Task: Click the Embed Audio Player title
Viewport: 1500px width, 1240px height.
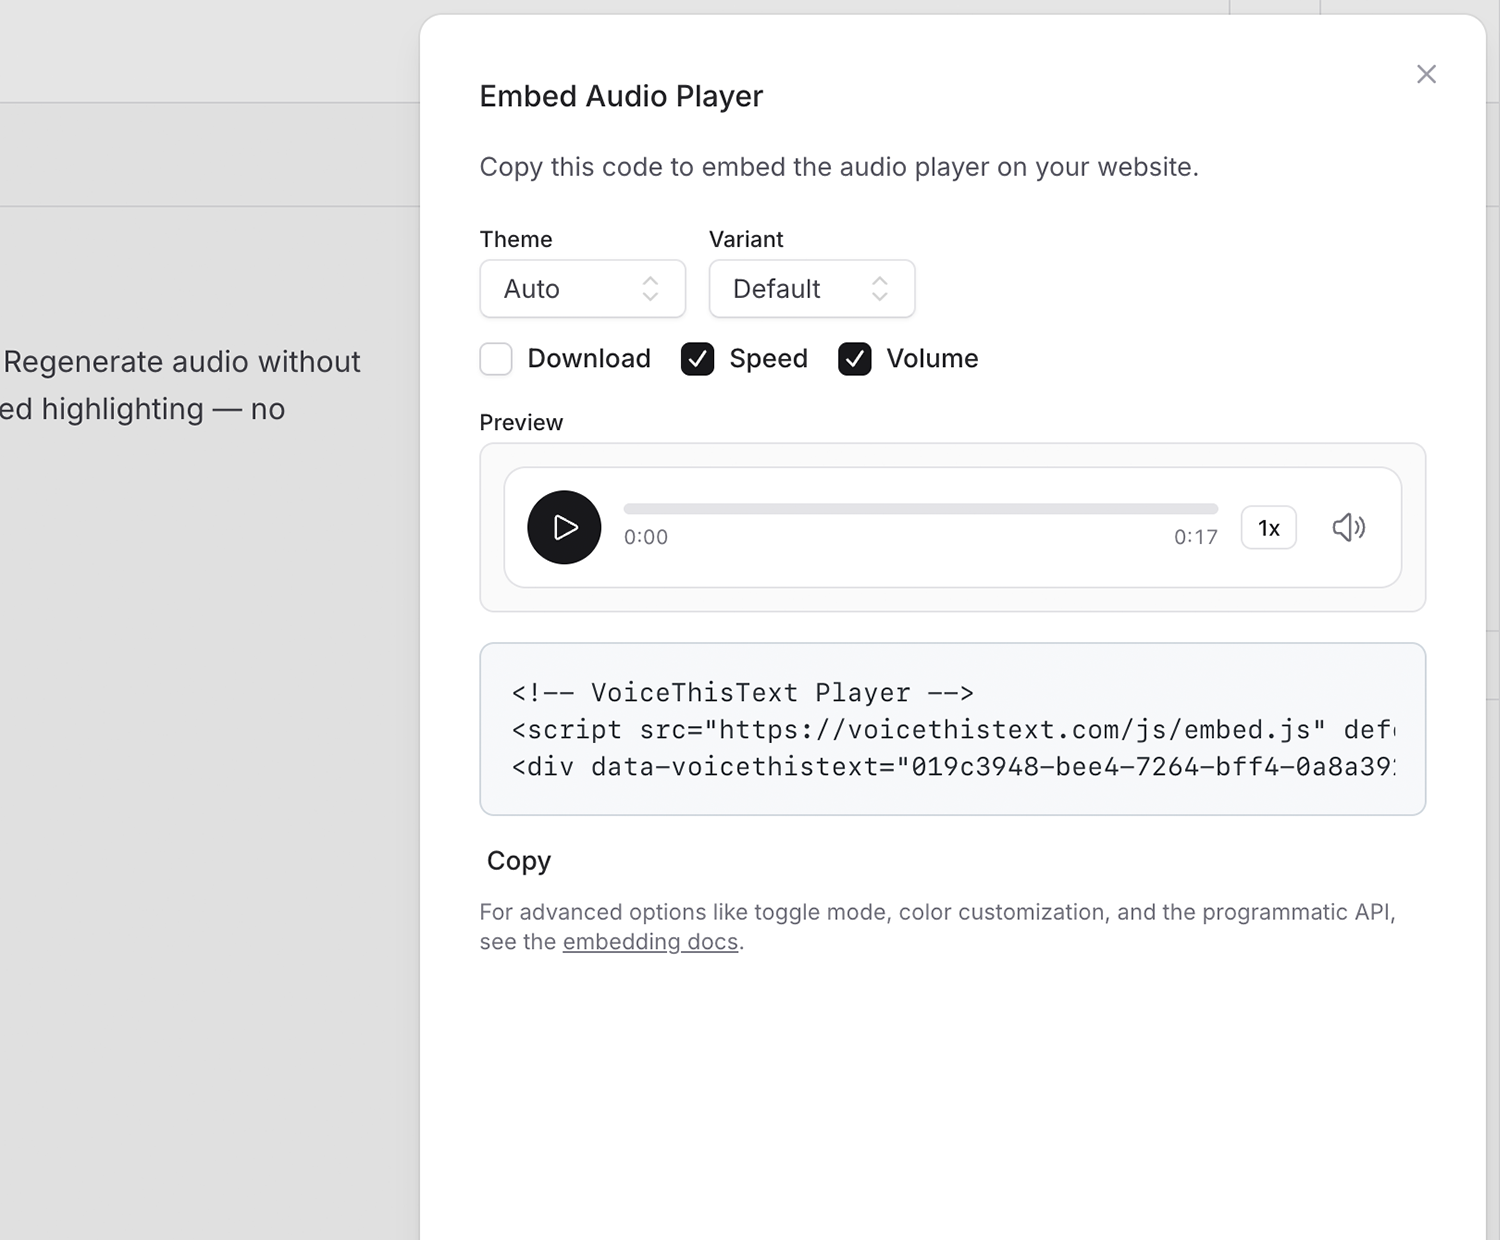Action: [620, 95]
